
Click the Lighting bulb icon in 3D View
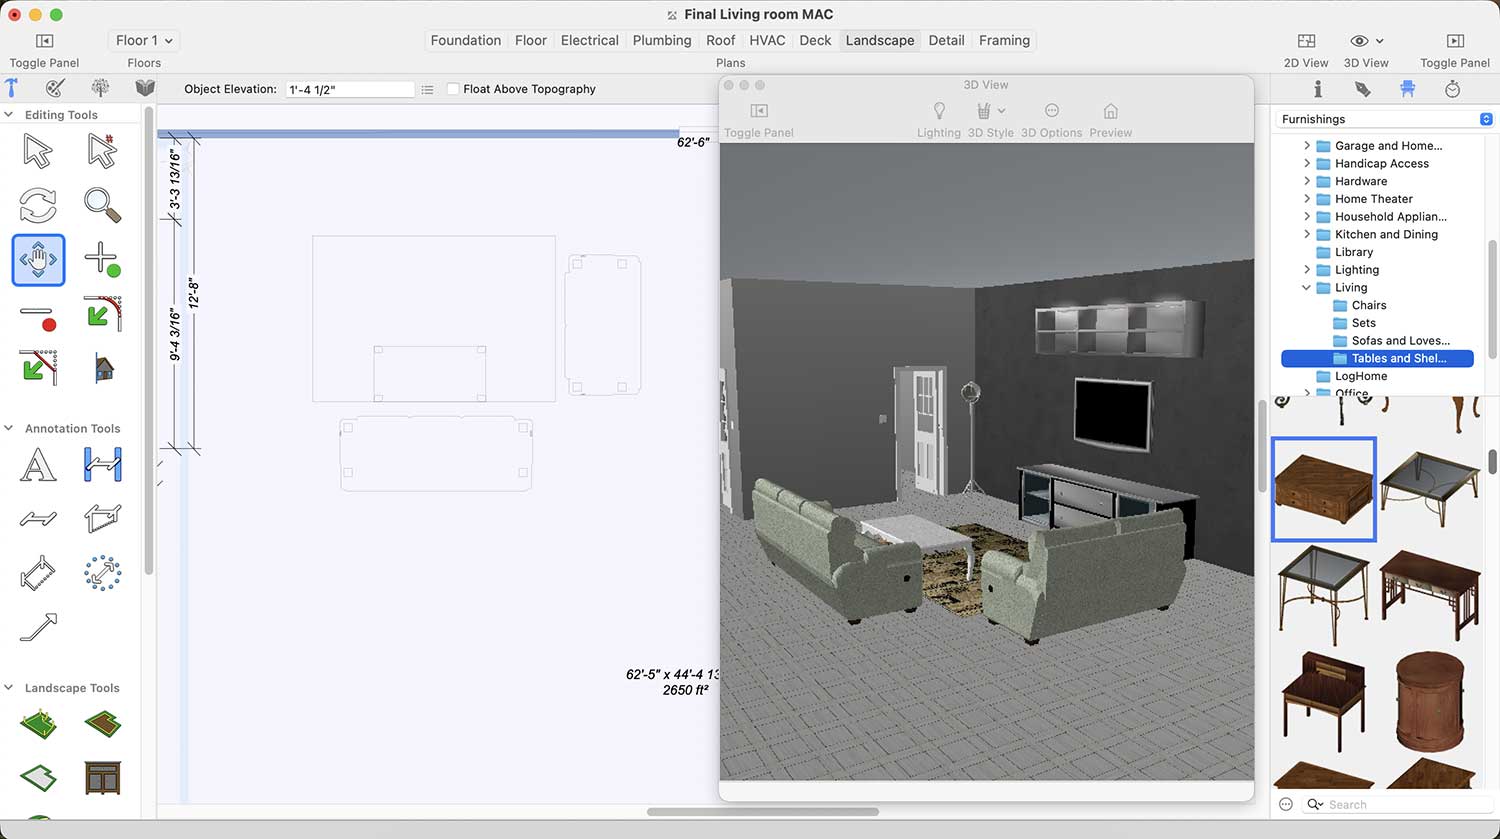[938, 111]
